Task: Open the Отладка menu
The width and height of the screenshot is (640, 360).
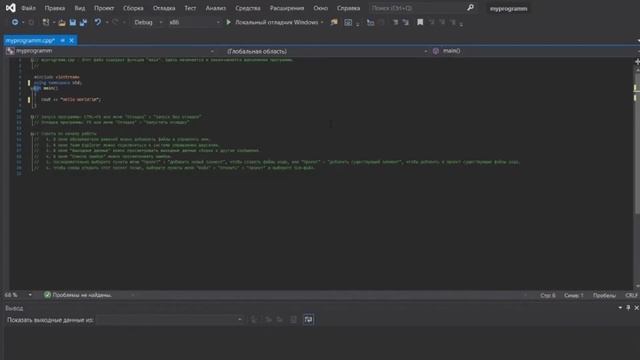Action: [x=164, y=8]
